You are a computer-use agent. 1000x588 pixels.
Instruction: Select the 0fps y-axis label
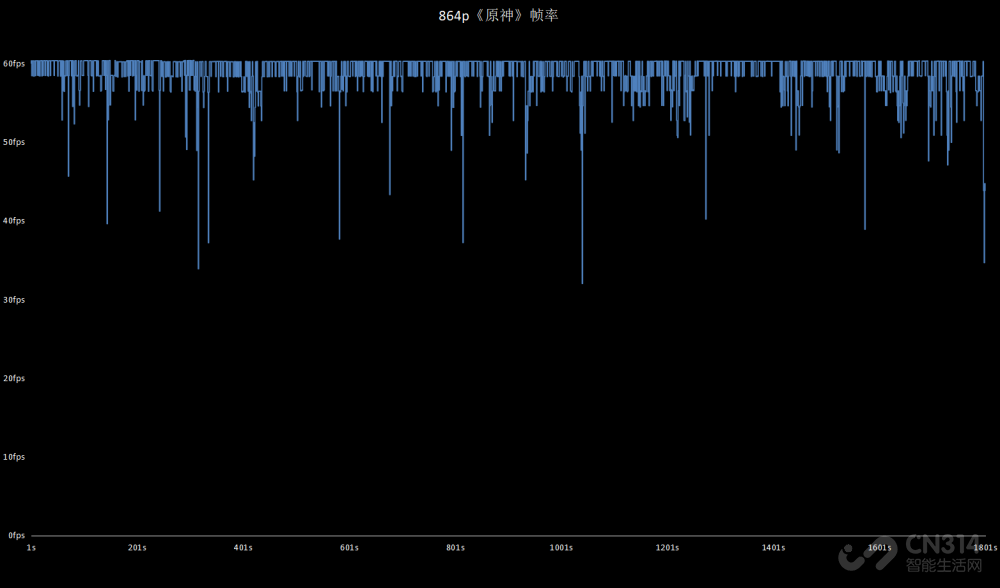click(16, 535)
